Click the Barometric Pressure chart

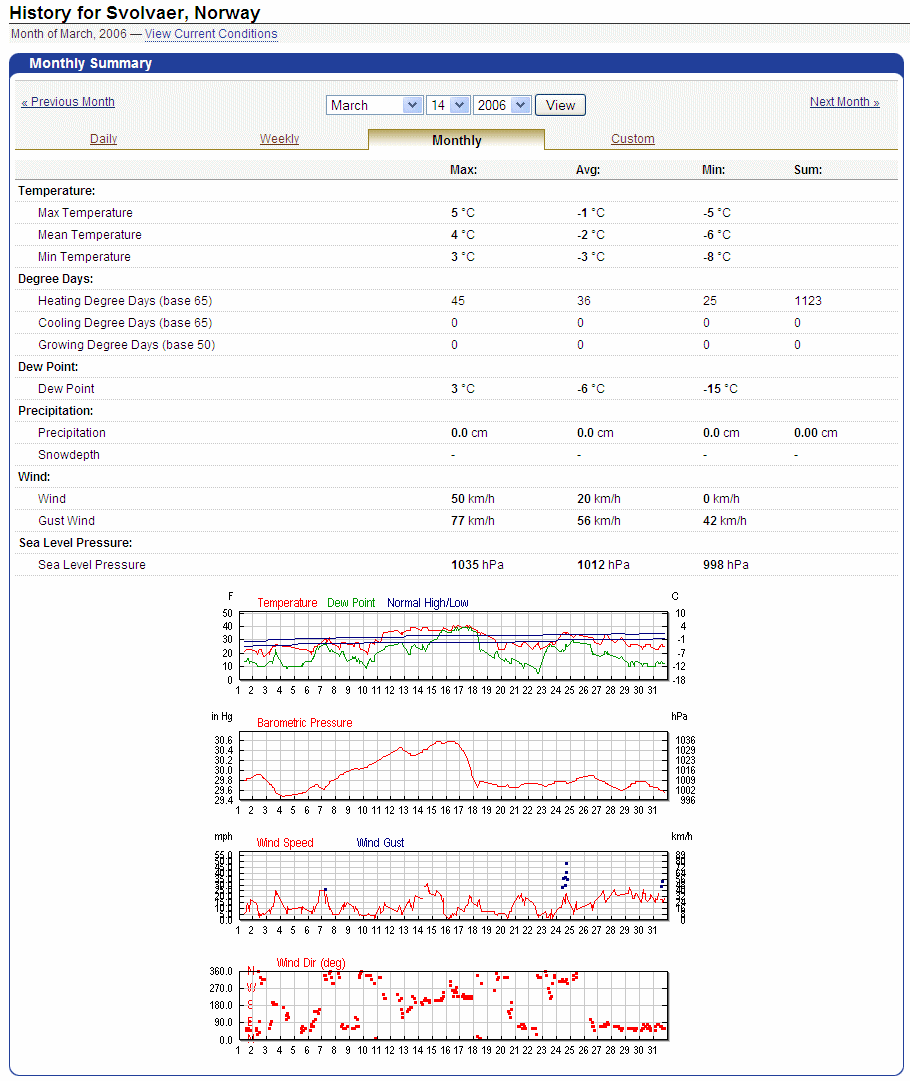click(x=453, y=765)
